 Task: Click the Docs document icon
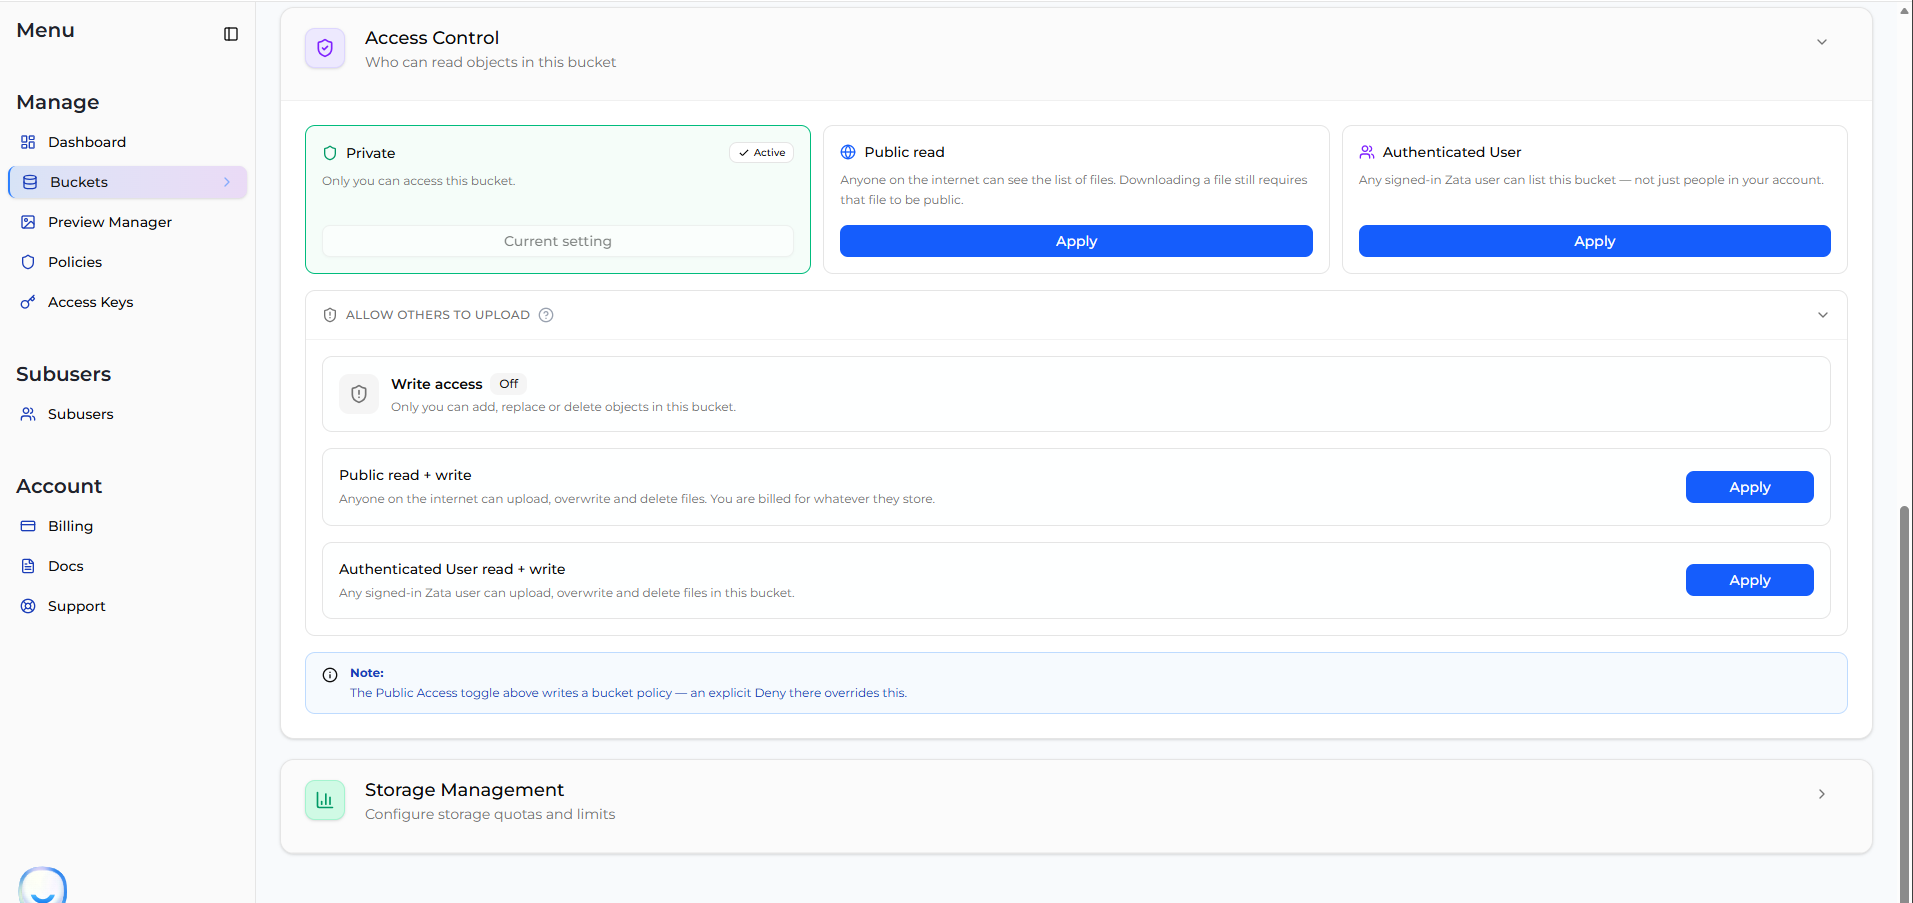[28, 566]
